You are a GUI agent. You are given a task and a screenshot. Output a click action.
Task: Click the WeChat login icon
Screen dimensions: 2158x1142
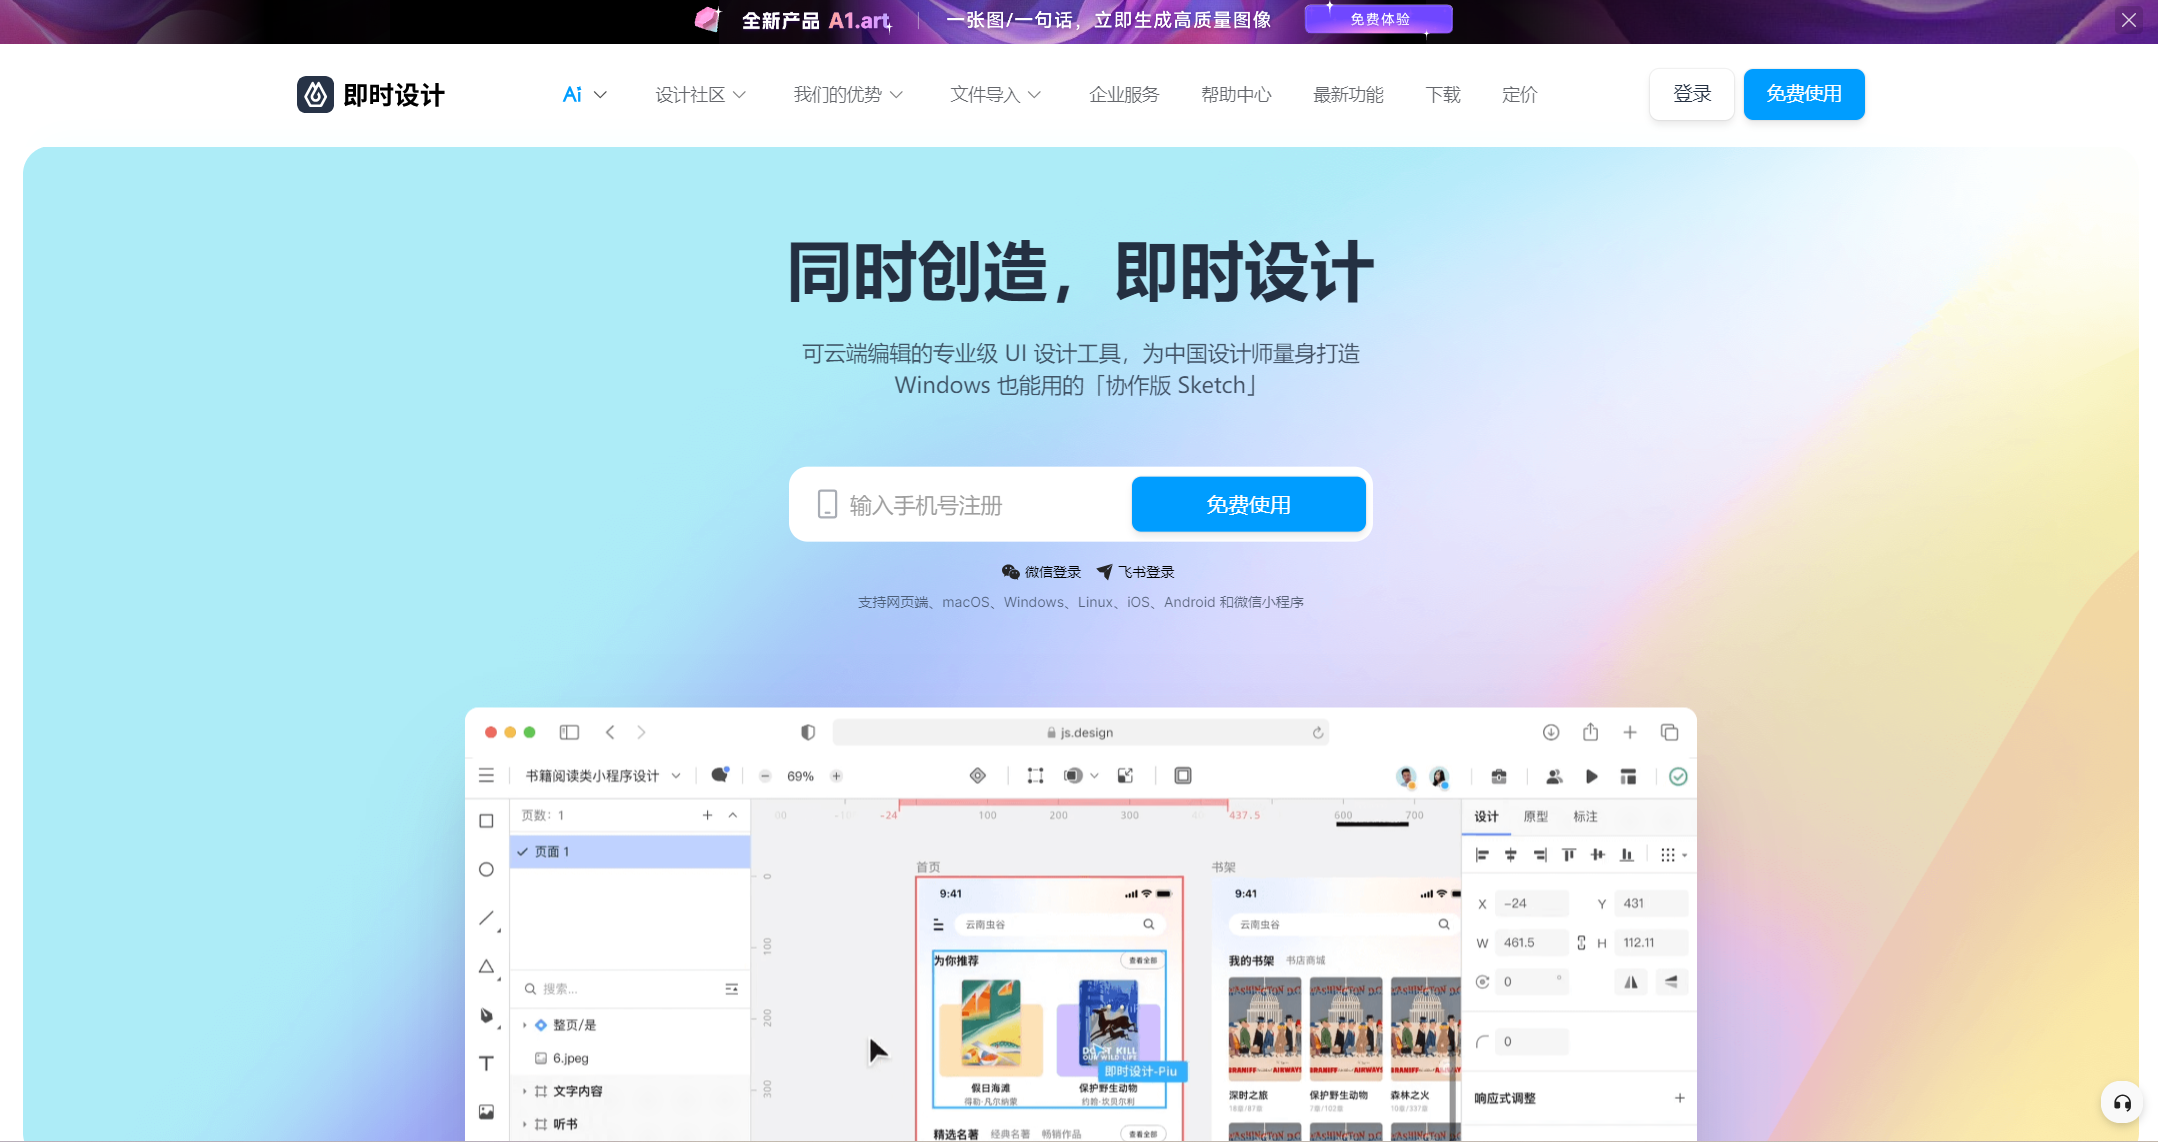[1010, 572]
